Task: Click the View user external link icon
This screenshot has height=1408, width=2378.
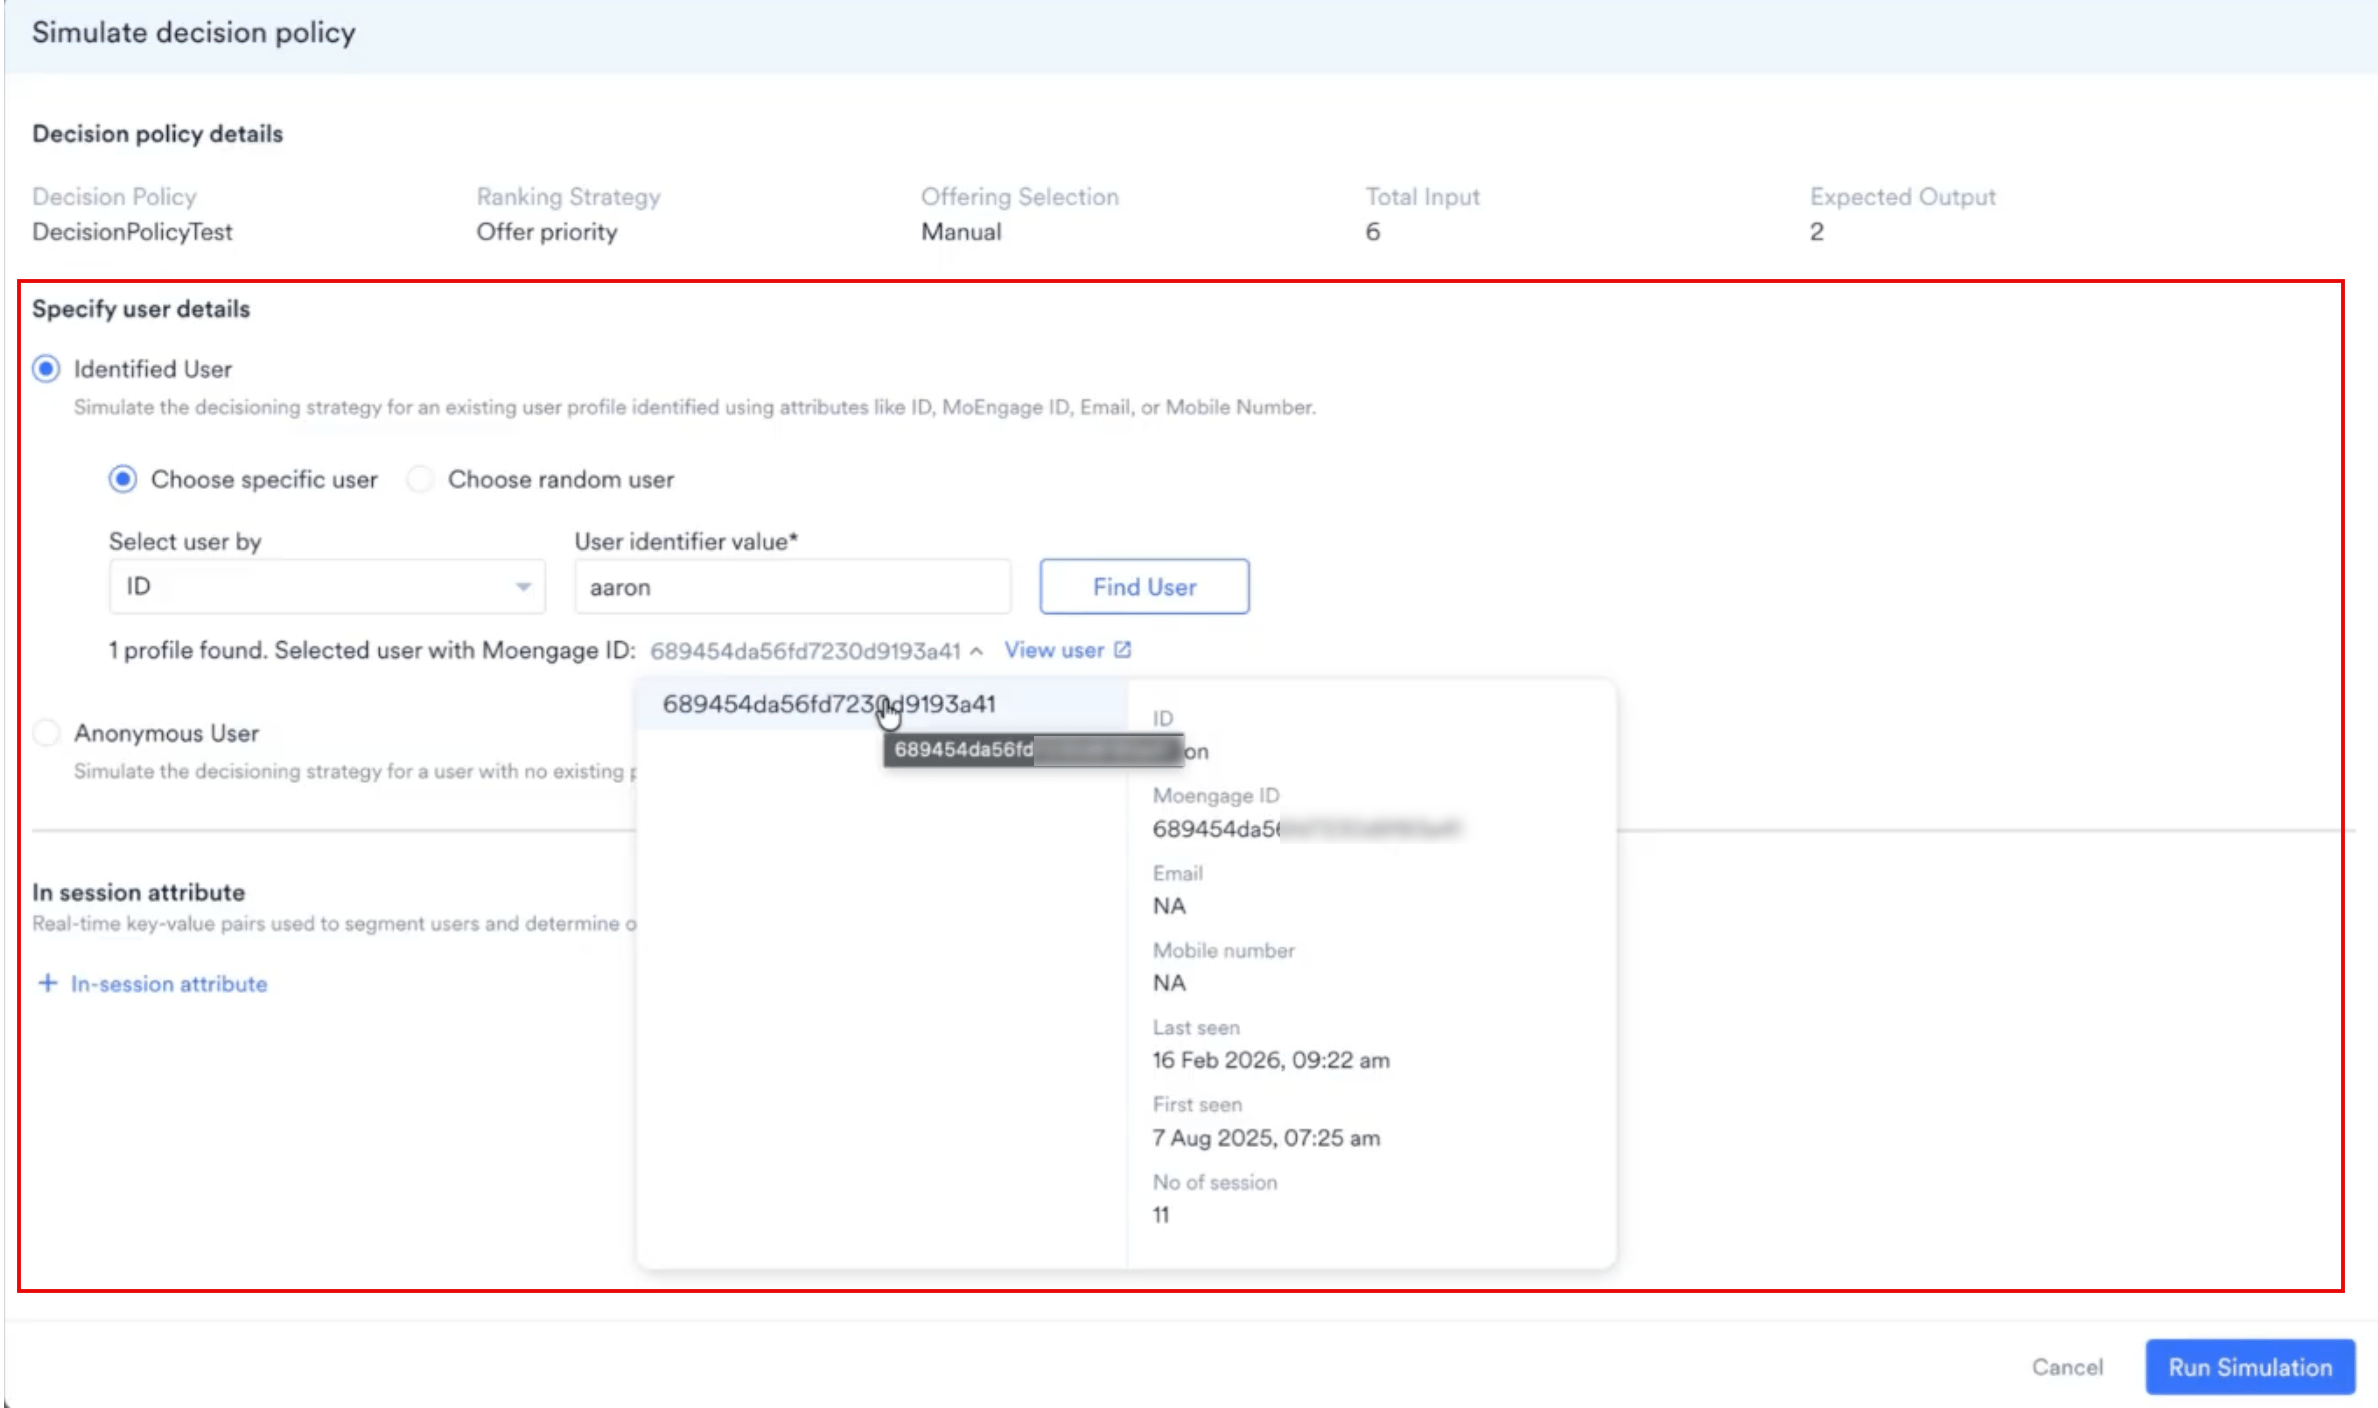Action: pyautogui.click(x=1123, y=650)
